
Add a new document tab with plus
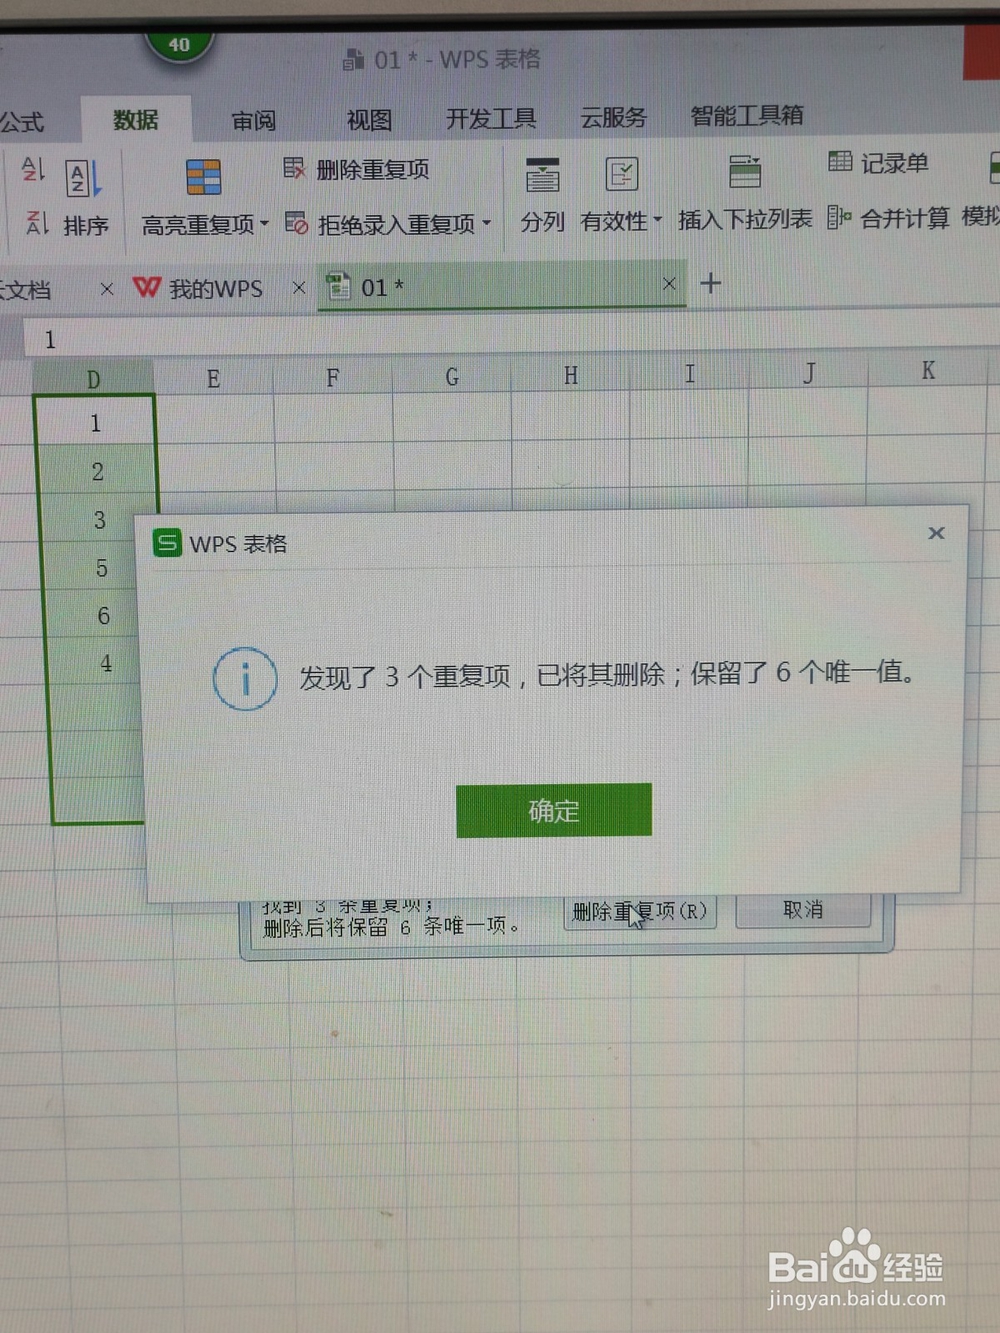pyautogui.click(x=710, y=284)
